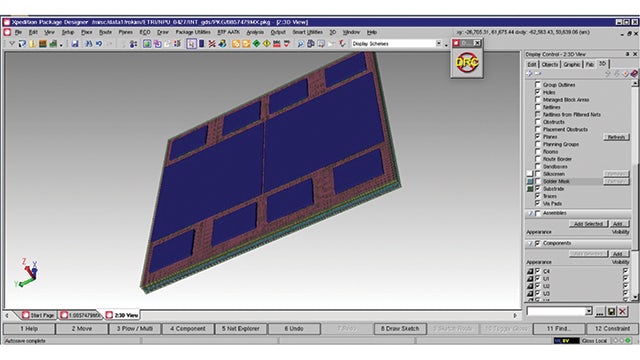Open the Display Schemes dropdown
The width and height of the screenshot is (640, 360).
tap(439, 43)
